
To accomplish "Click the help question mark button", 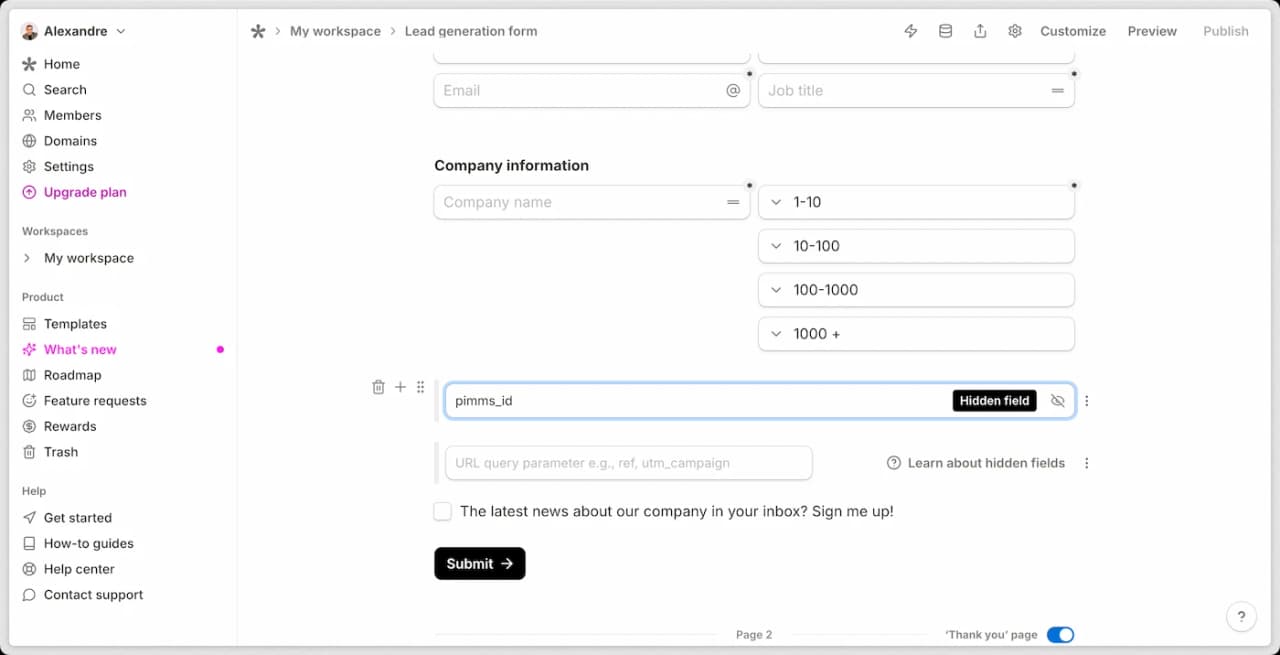I will coord(1241,616).
